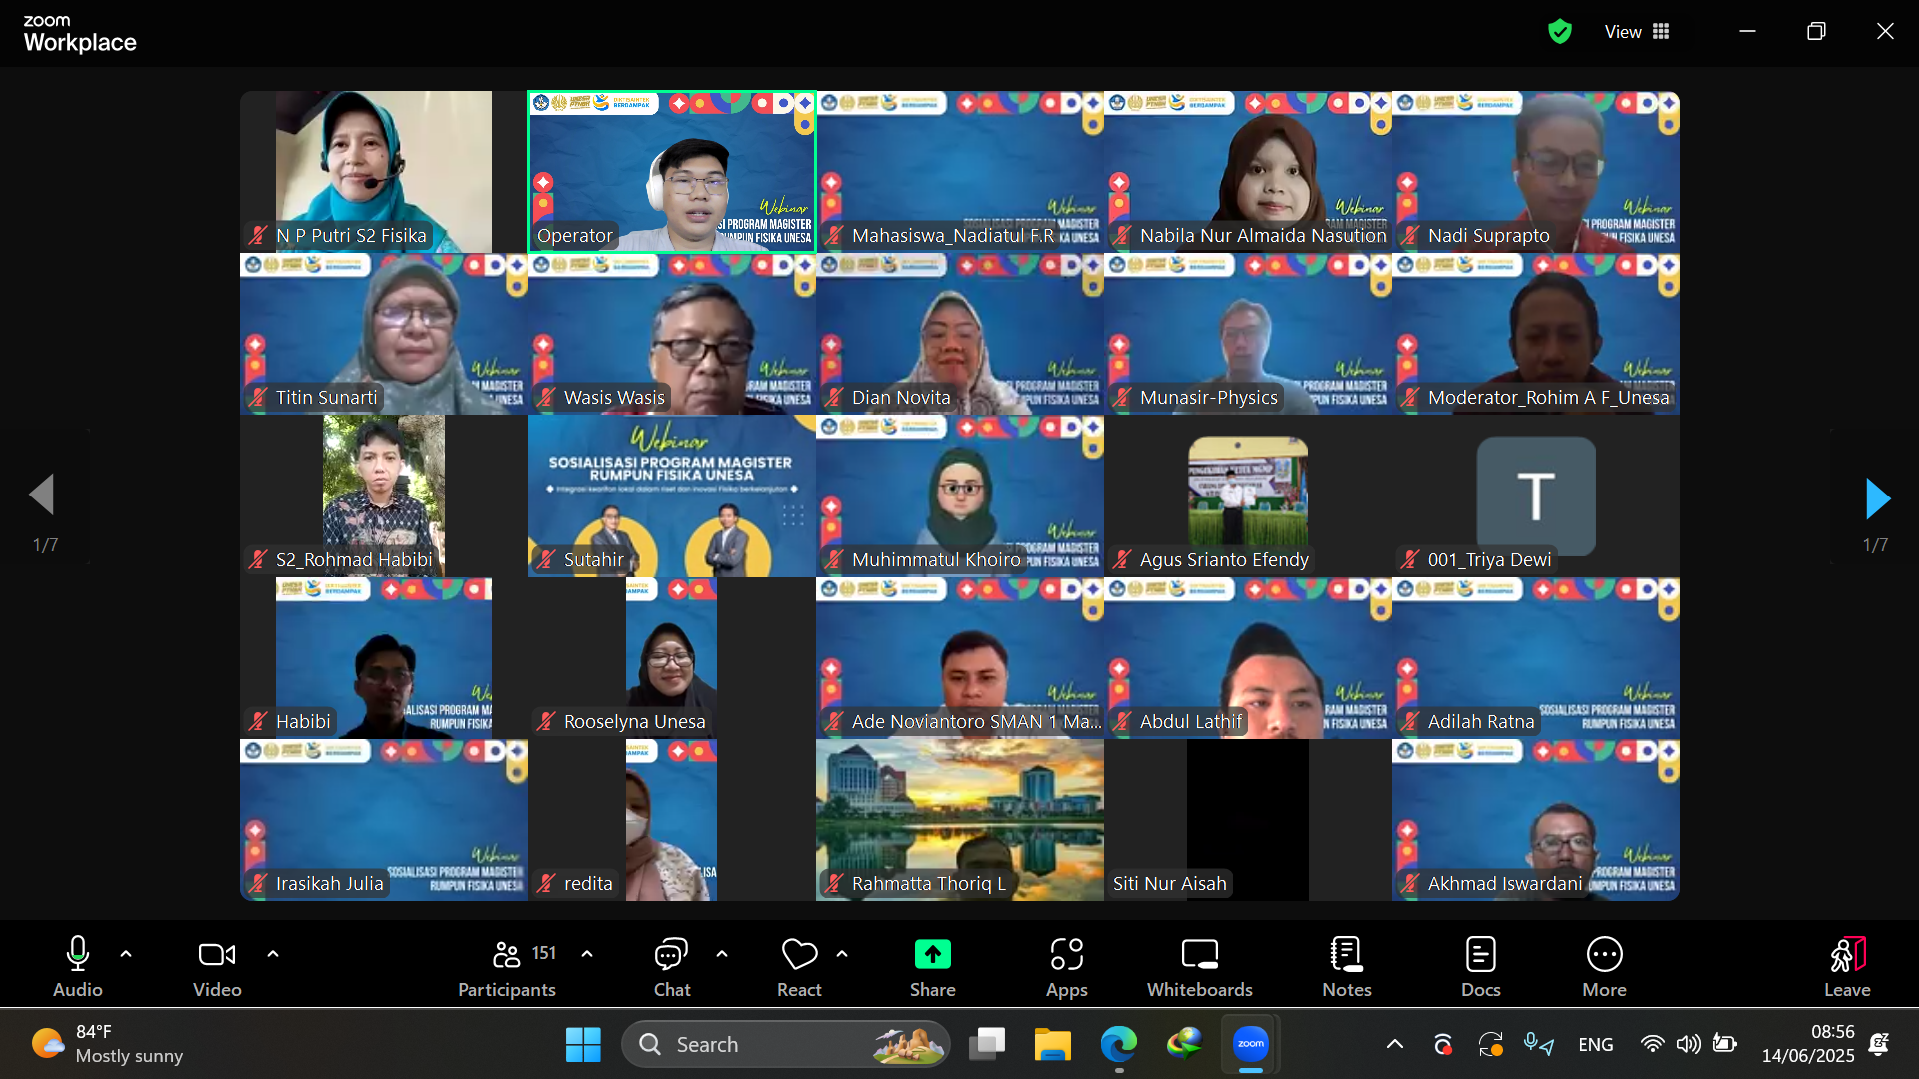Open the Notes tool

click(1346, 966)
